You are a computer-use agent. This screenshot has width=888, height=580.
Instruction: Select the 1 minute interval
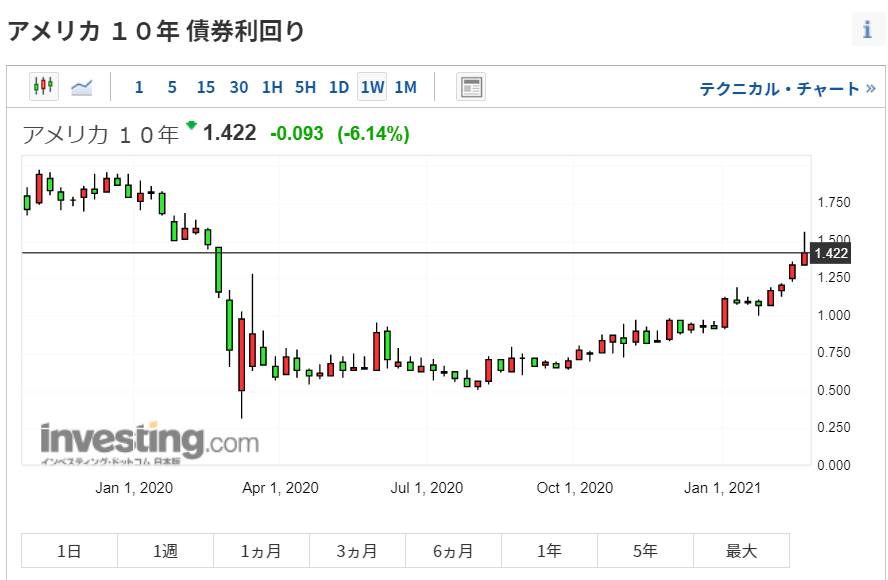click(x=139, y=87)
